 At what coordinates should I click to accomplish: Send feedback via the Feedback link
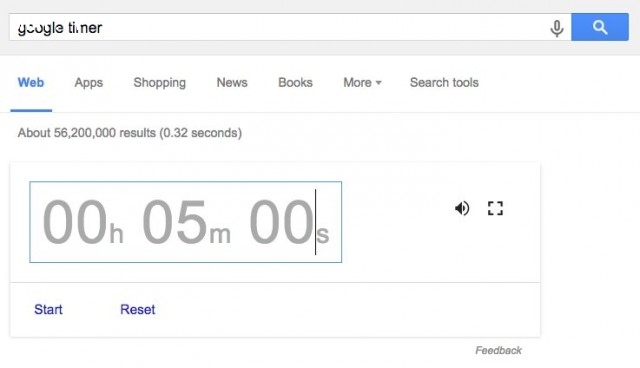coord(498,350)
